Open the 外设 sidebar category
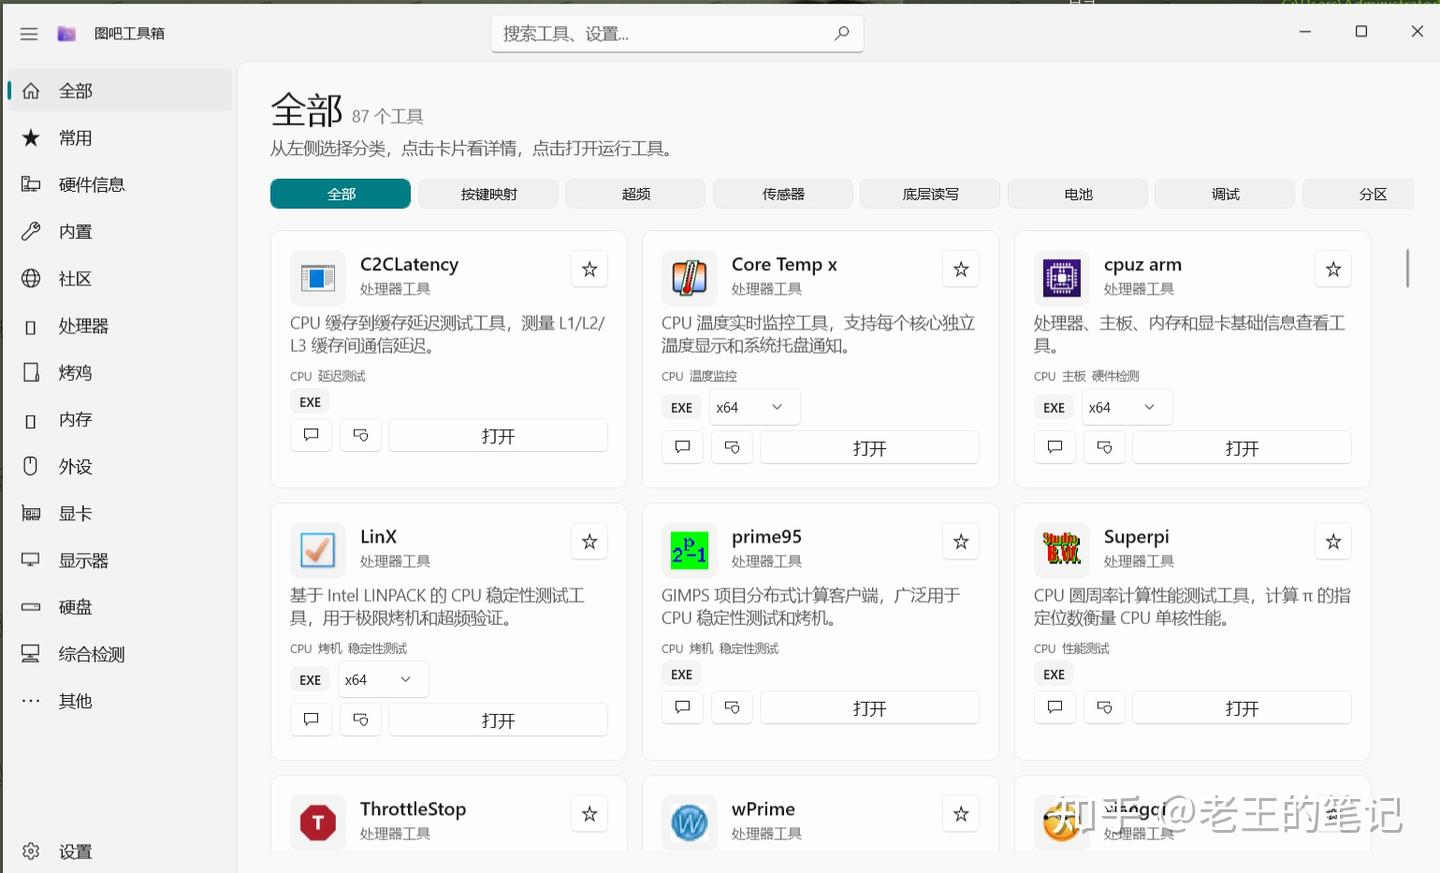Viewport: 1440px width, 873px height. (119, 467)
